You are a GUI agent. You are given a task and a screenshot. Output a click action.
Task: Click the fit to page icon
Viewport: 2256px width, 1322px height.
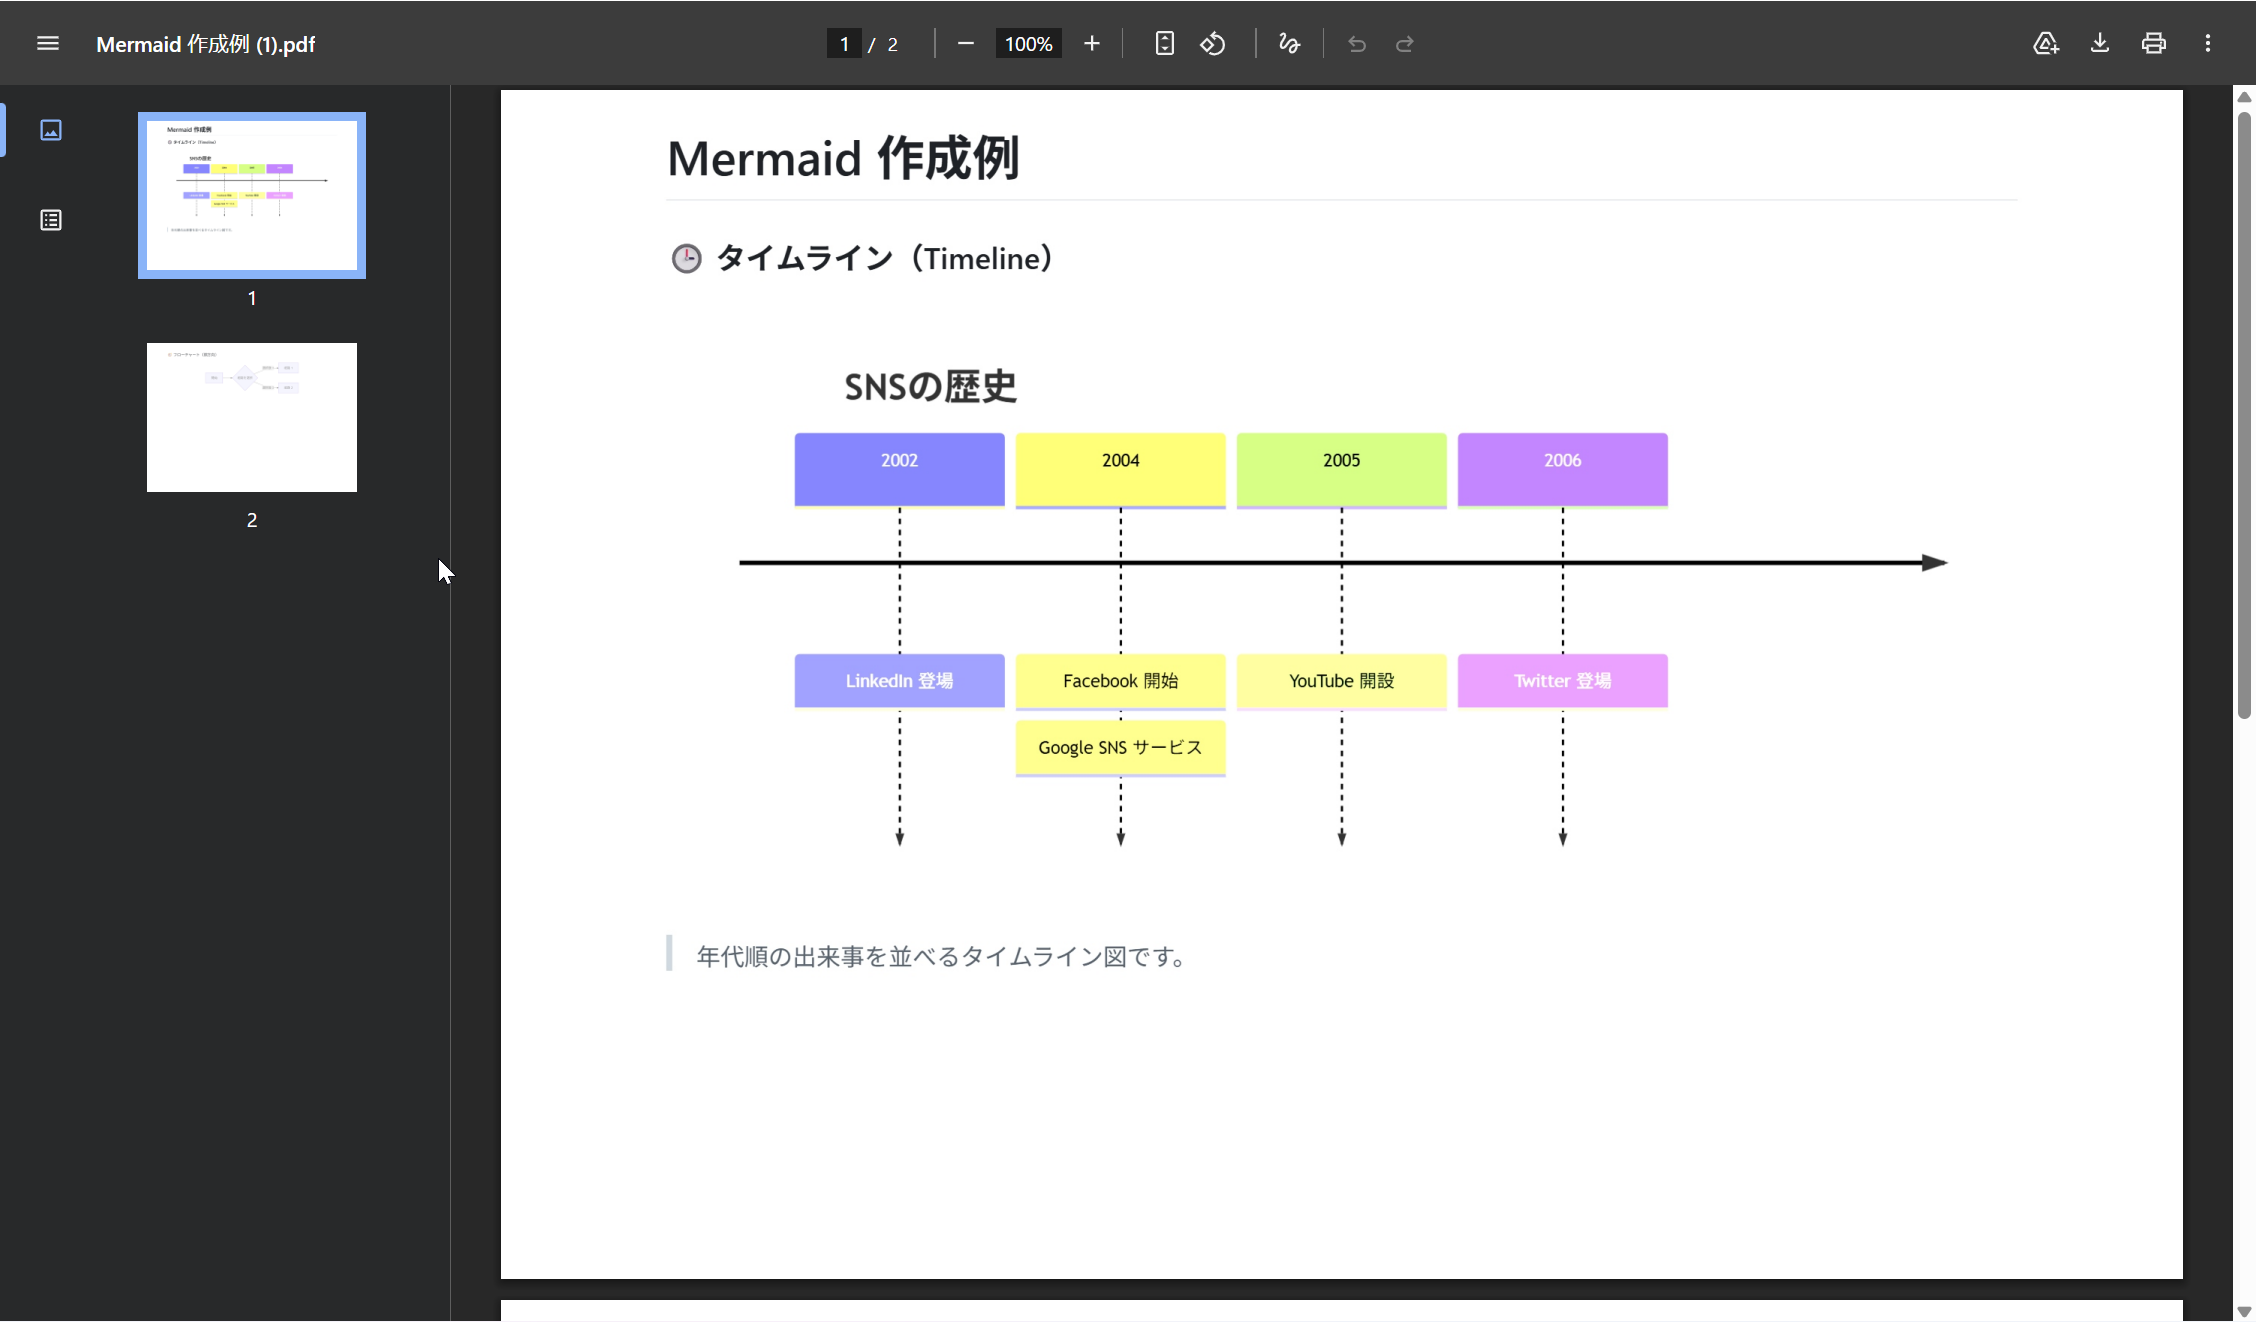[x=1164, y=44]
